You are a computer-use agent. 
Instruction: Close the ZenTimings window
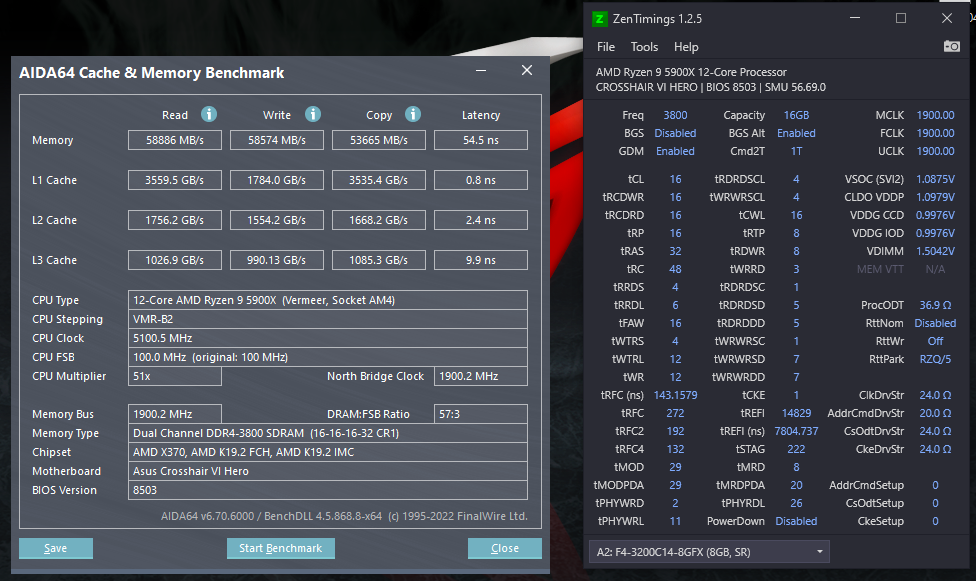(947, 18)
